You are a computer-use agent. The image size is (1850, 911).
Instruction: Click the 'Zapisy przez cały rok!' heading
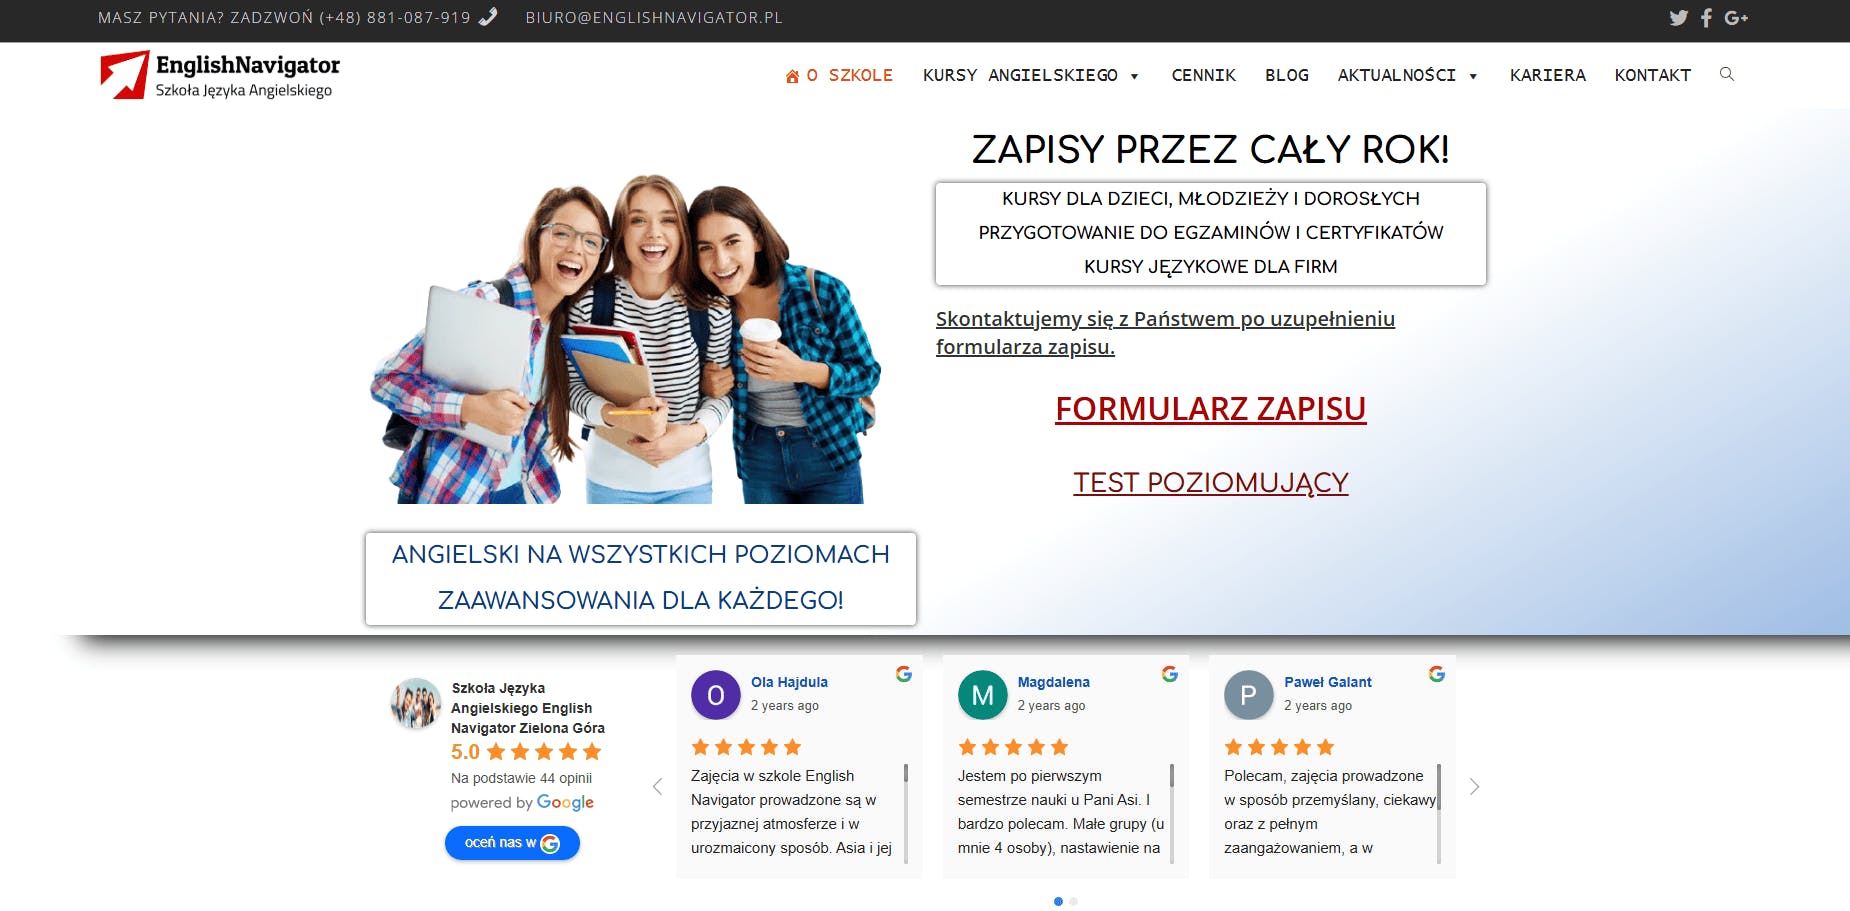coord(1211,149)
